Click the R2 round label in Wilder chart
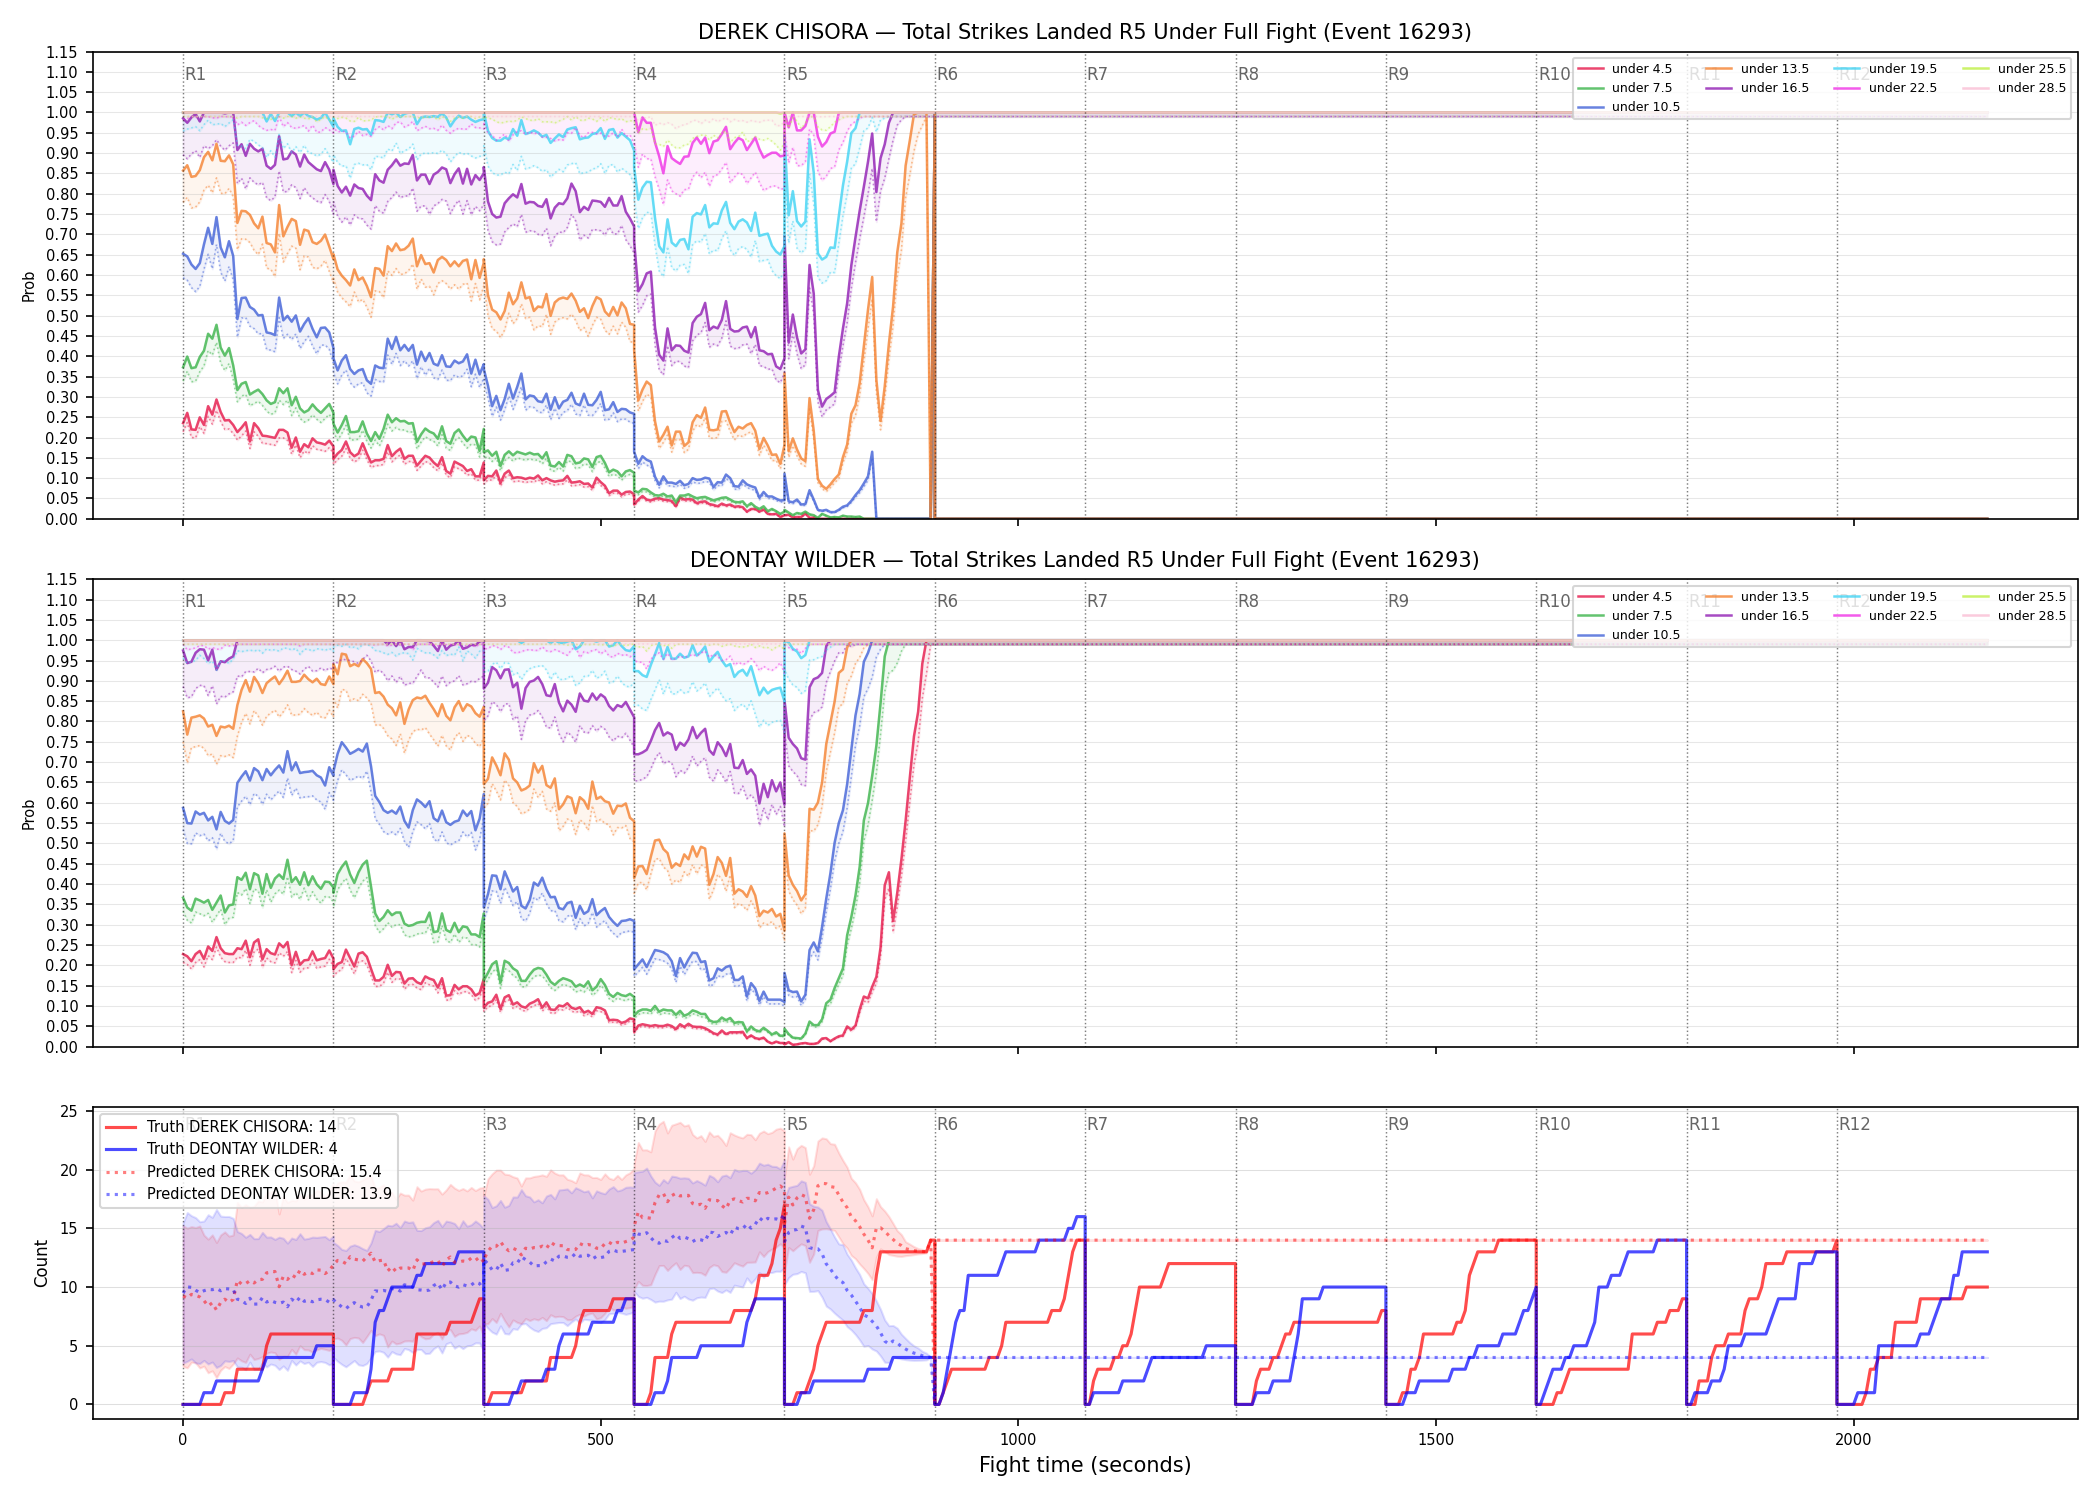This screenshot has width=2100, height=1500. coord(346,601)
